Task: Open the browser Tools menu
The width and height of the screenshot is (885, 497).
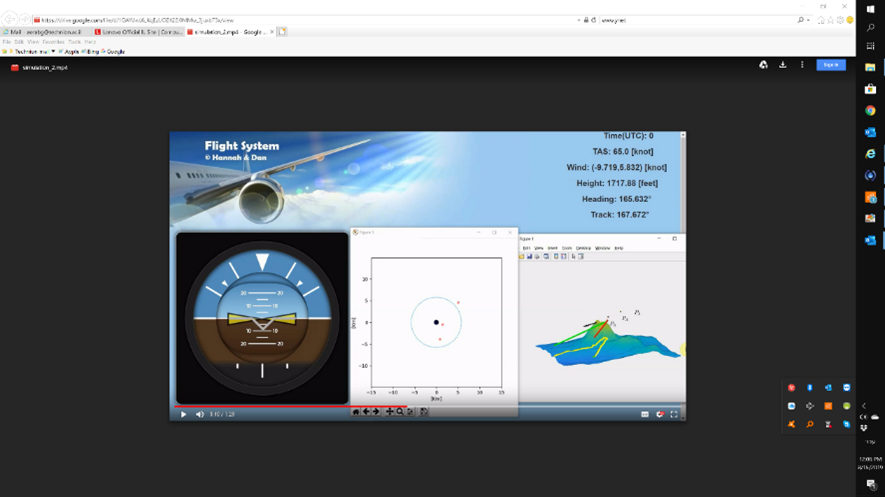Action: point(75,42)
